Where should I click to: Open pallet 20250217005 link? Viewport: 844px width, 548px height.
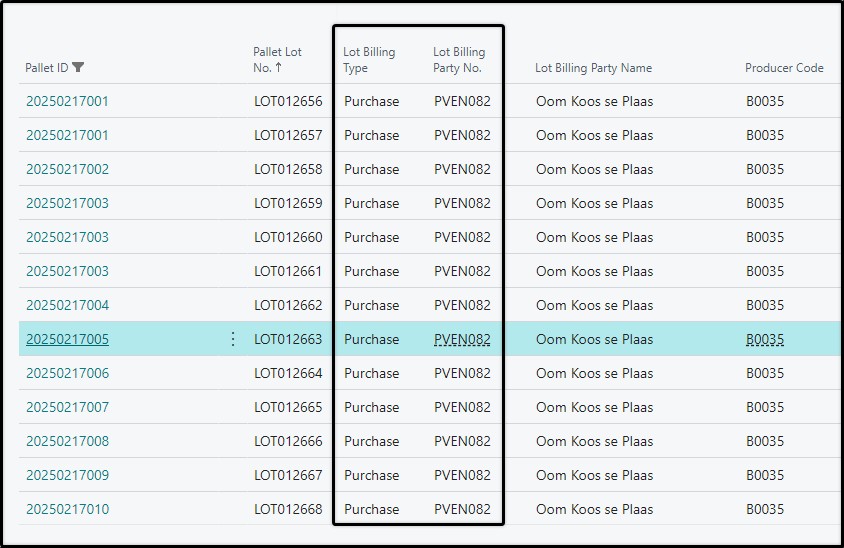67,339
